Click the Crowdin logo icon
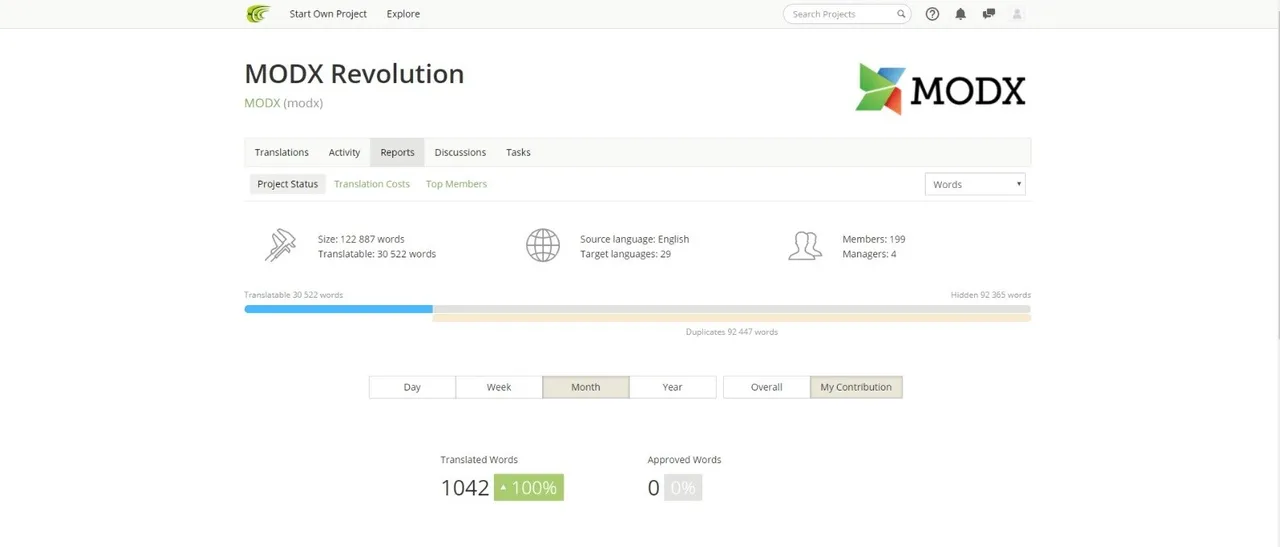Screen dimensions: 1280x547 (258, 14)
